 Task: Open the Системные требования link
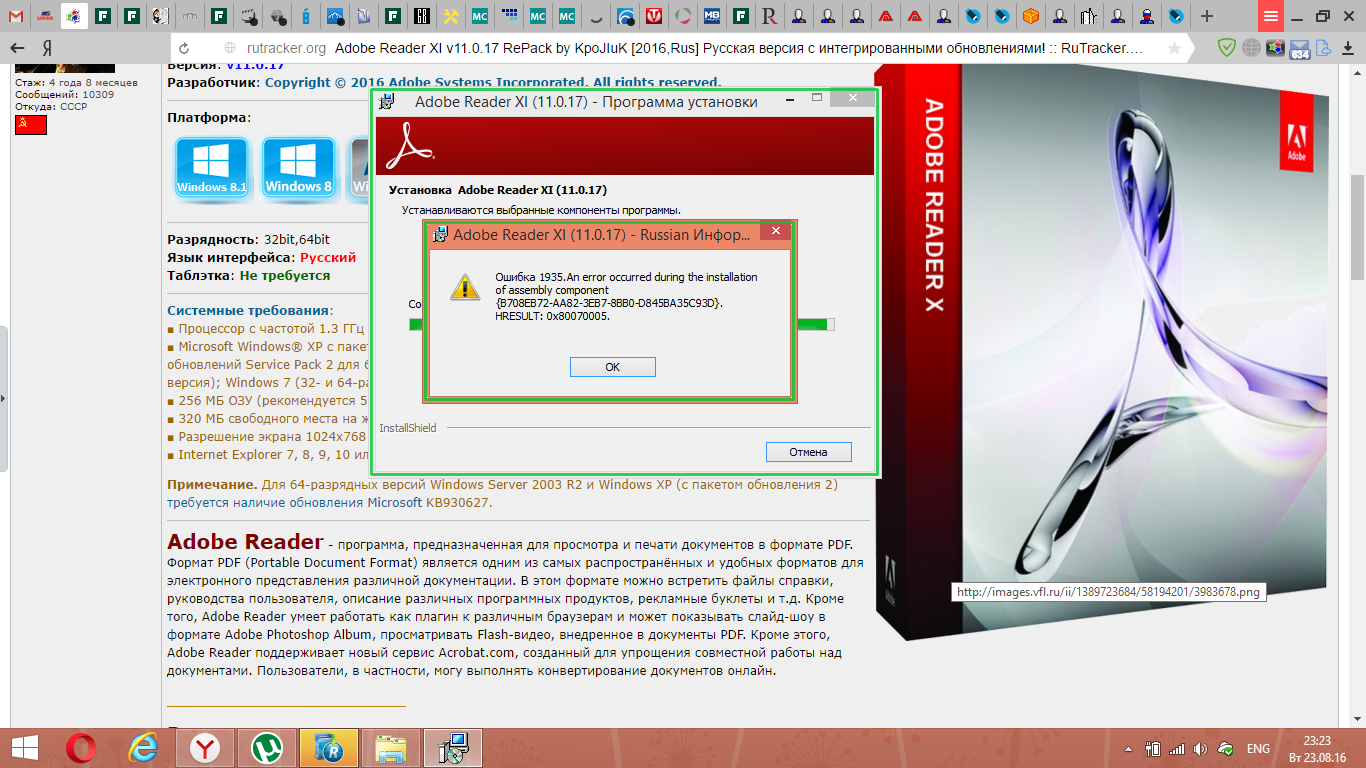[248, 310]
